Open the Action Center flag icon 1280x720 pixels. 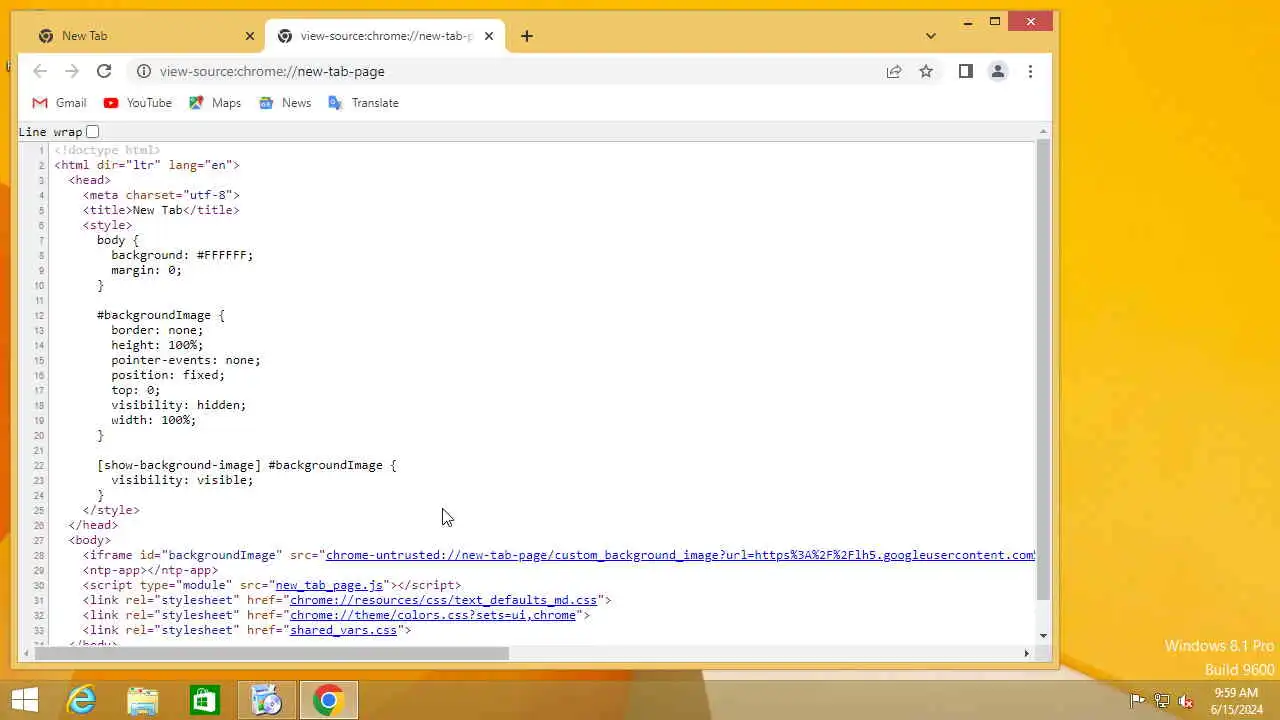coord(1137,701)
